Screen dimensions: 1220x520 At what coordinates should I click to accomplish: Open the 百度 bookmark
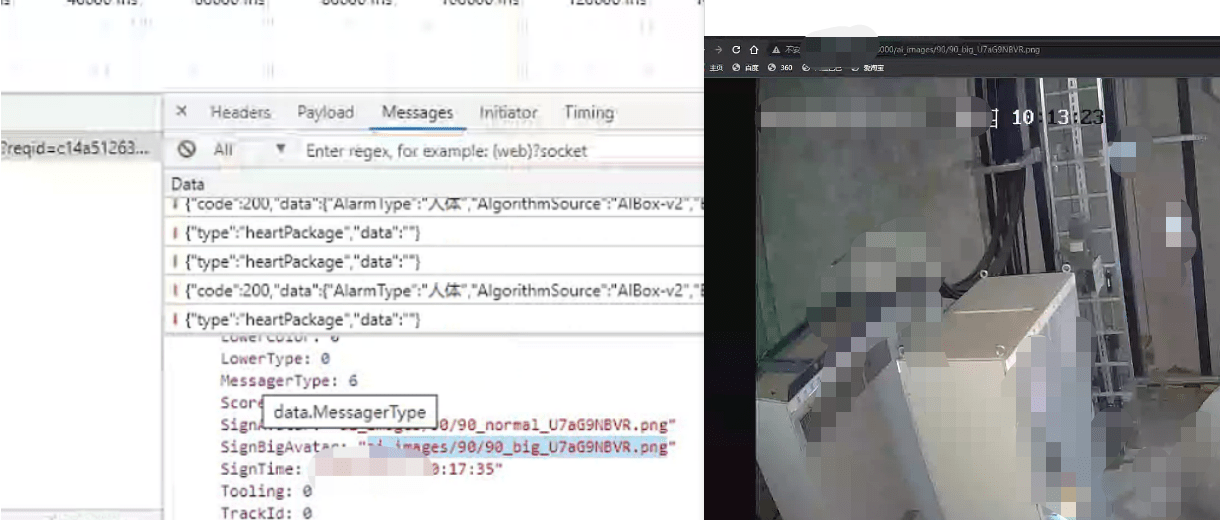[x=745, y=68]
